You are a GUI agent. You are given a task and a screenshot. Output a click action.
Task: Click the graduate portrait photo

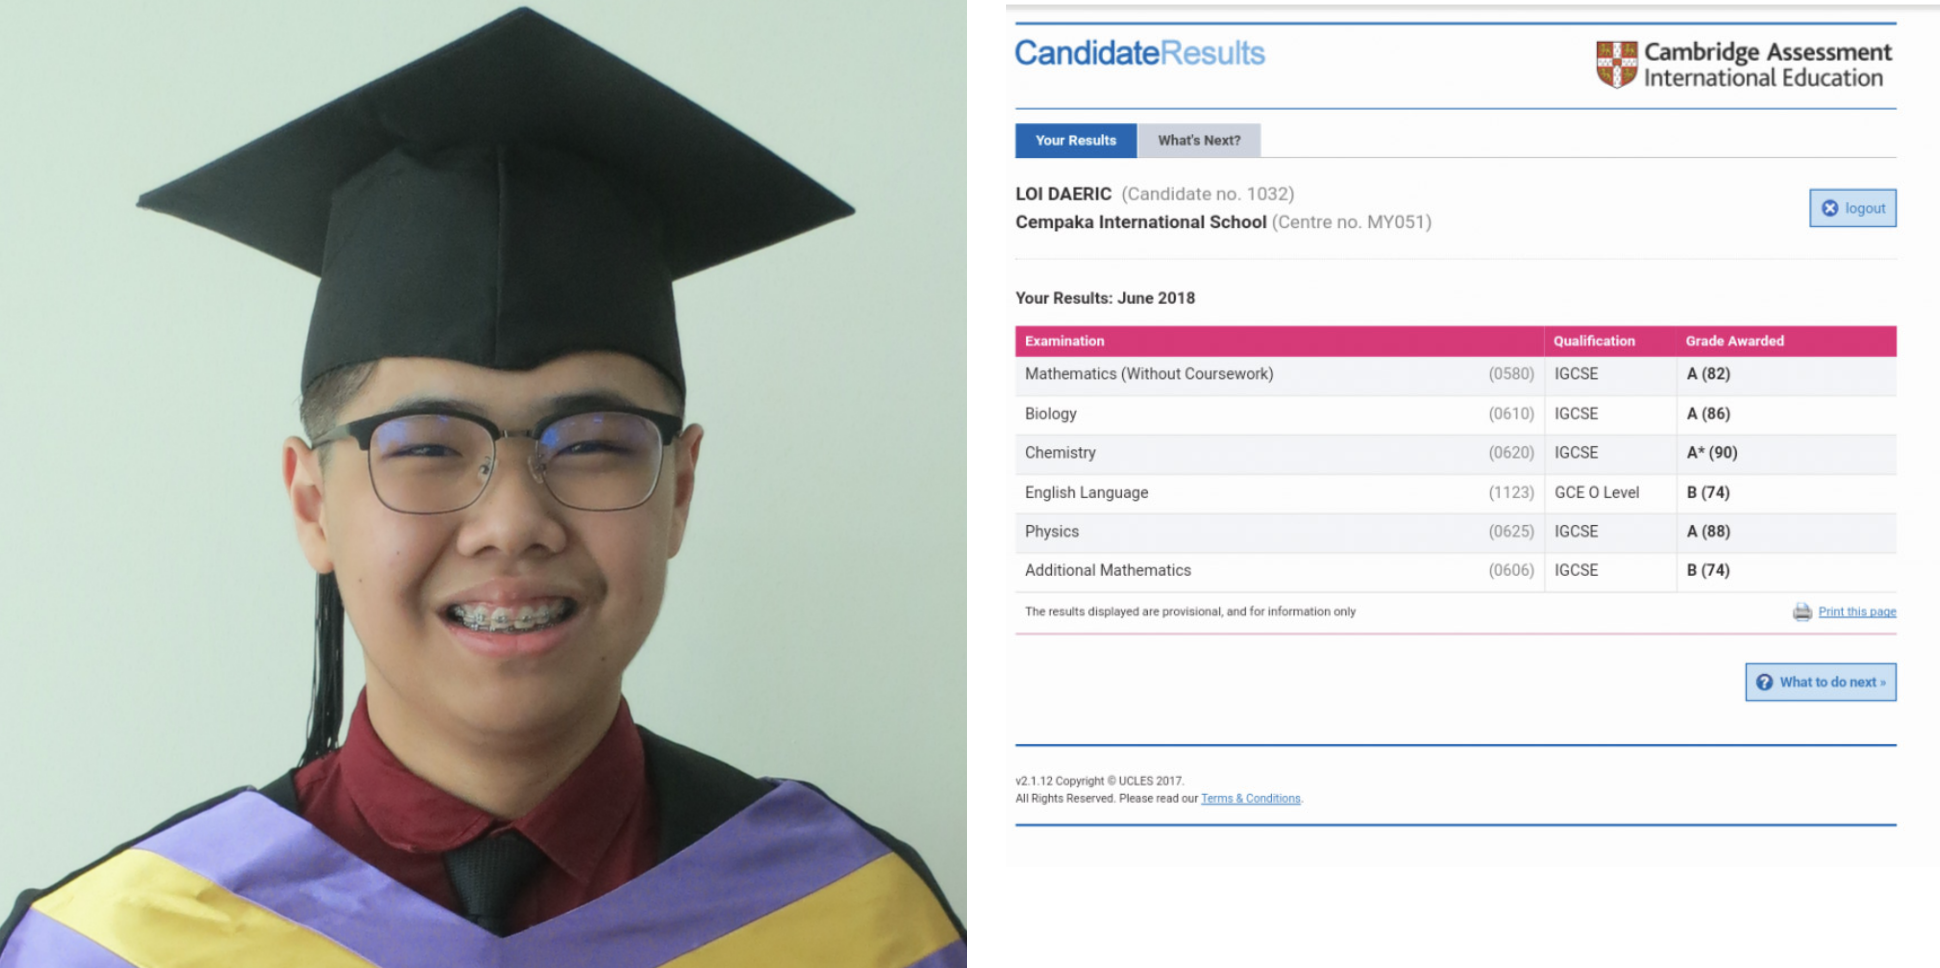click(x=483, y=484)
